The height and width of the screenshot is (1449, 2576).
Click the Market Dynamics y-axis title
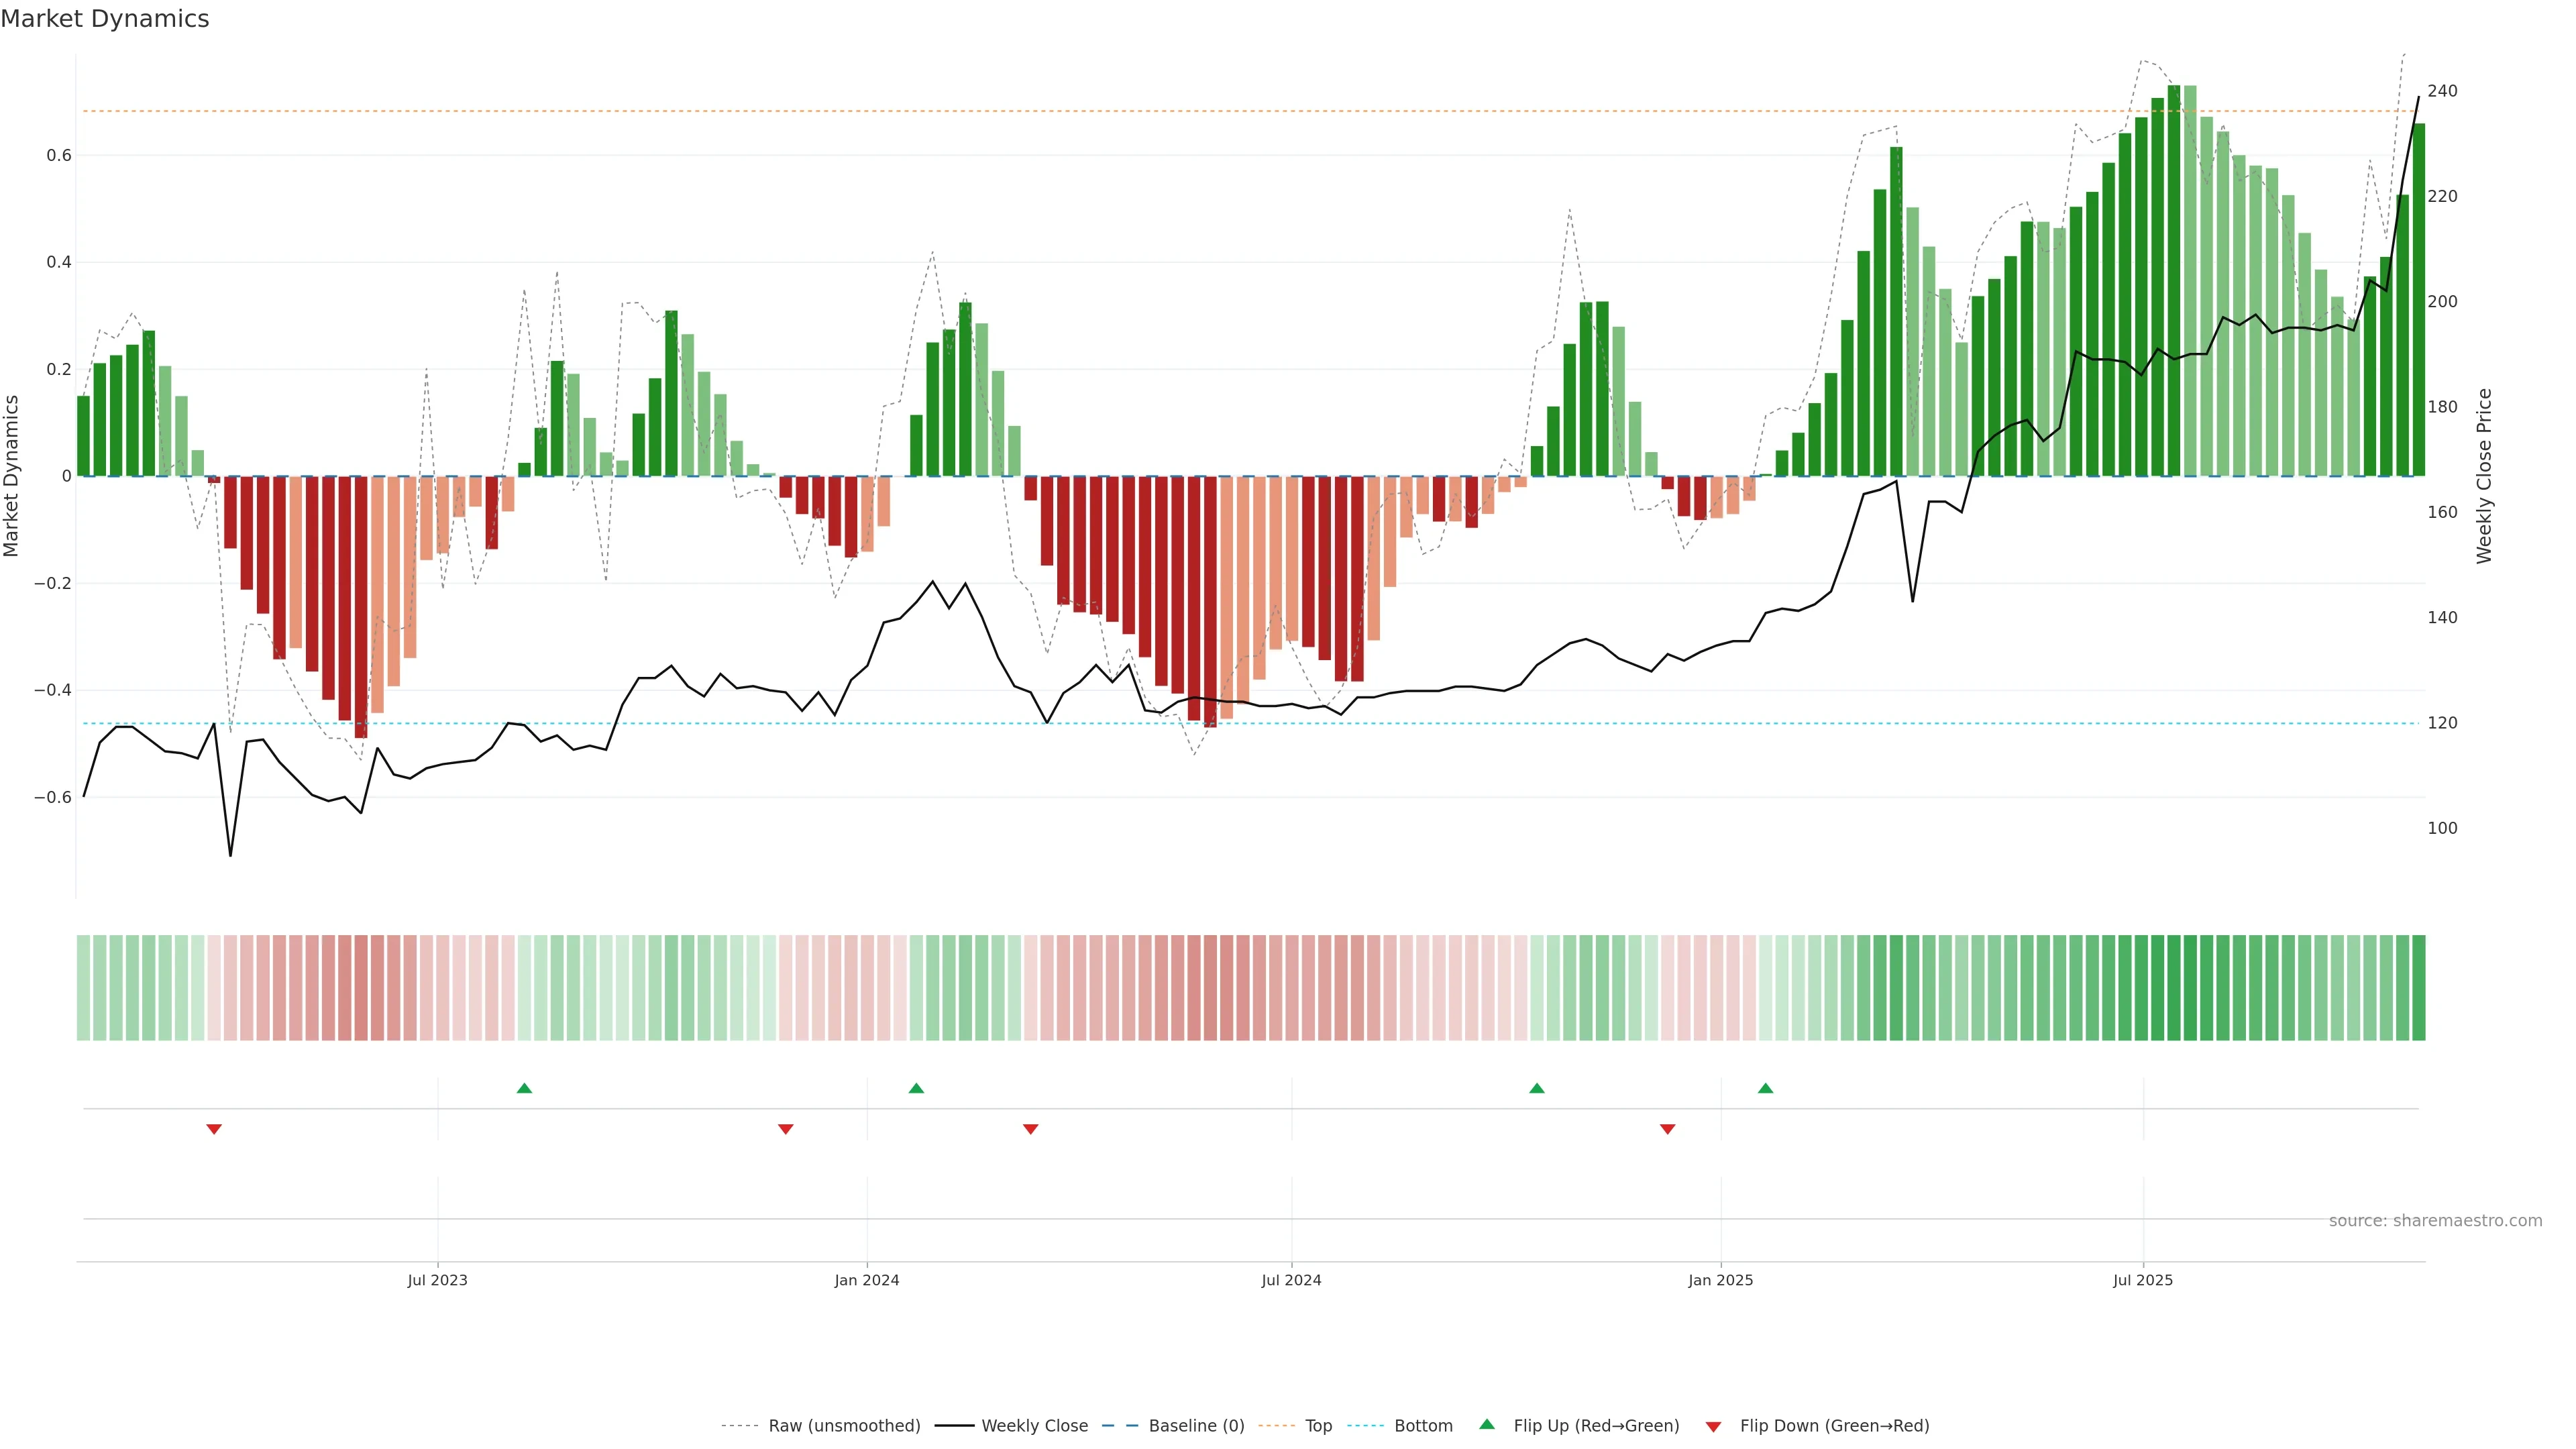pos(12,476)
